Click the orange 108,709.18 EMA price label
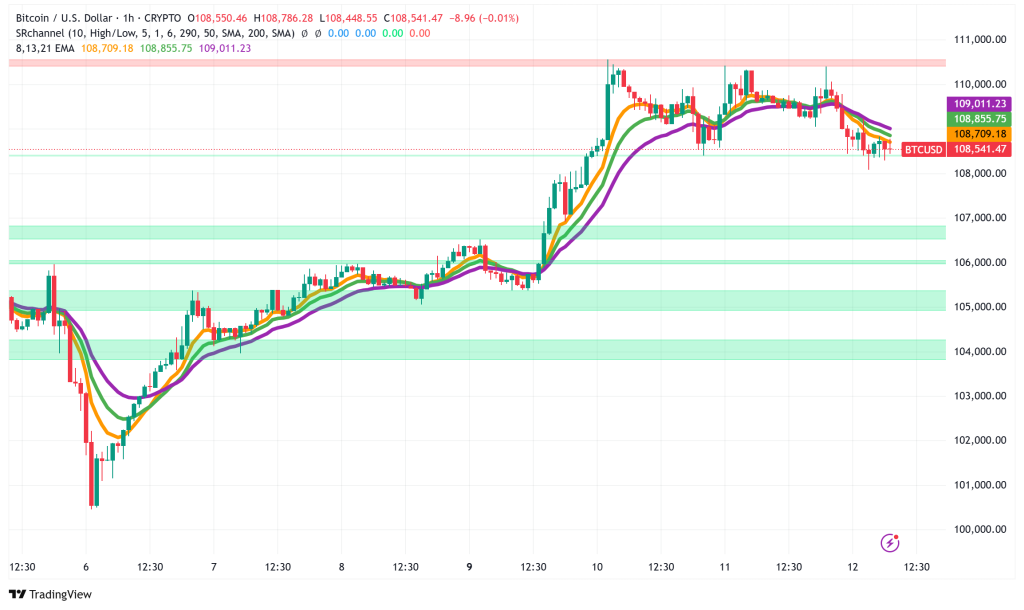 (980, 134)
